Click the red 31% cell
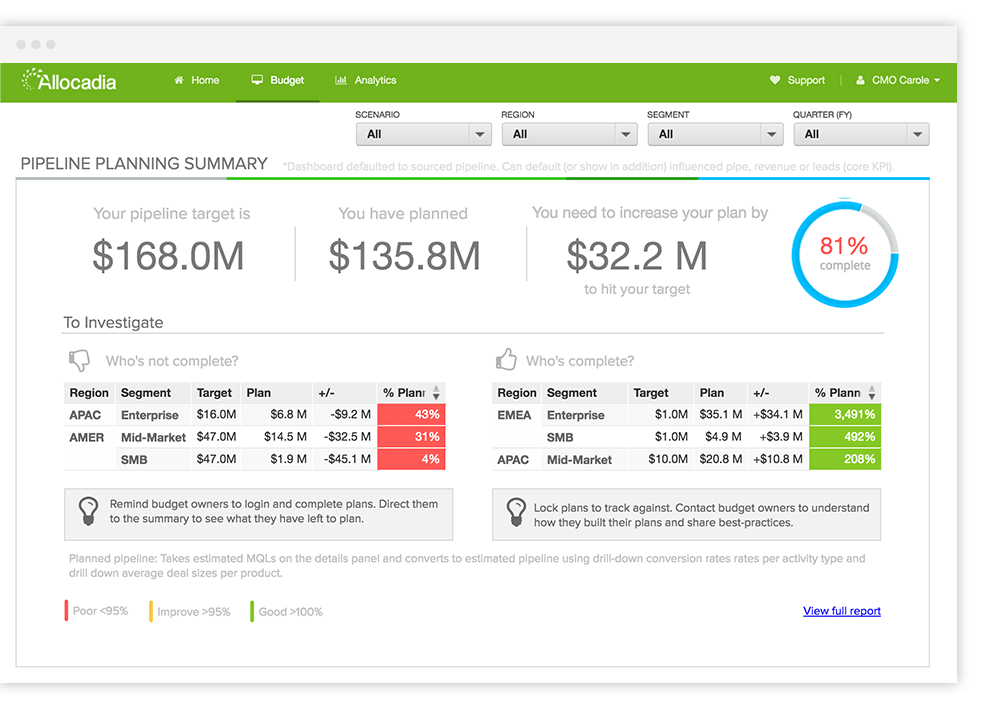Viewport: 1000px width, 712px height. coord(411,436)
